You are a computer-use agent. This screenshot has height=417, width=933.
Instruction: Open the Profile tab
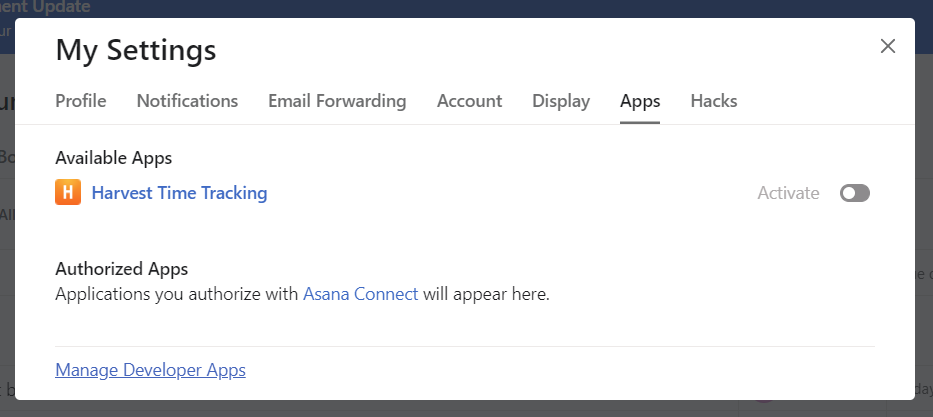[x=81, y=101]
